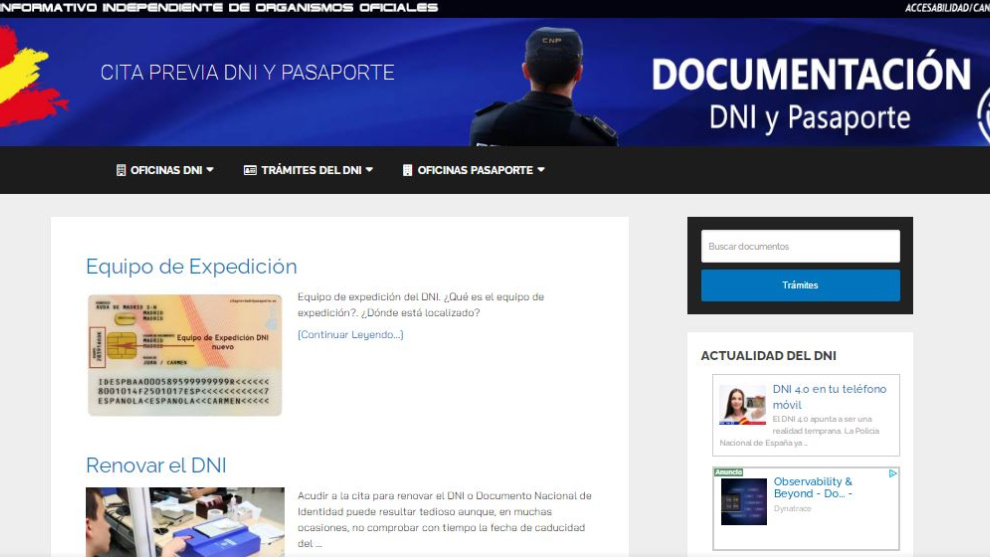
Task: Click the Continuar Leyendo link
Action: pyautogui.click(x=350, y=334)
